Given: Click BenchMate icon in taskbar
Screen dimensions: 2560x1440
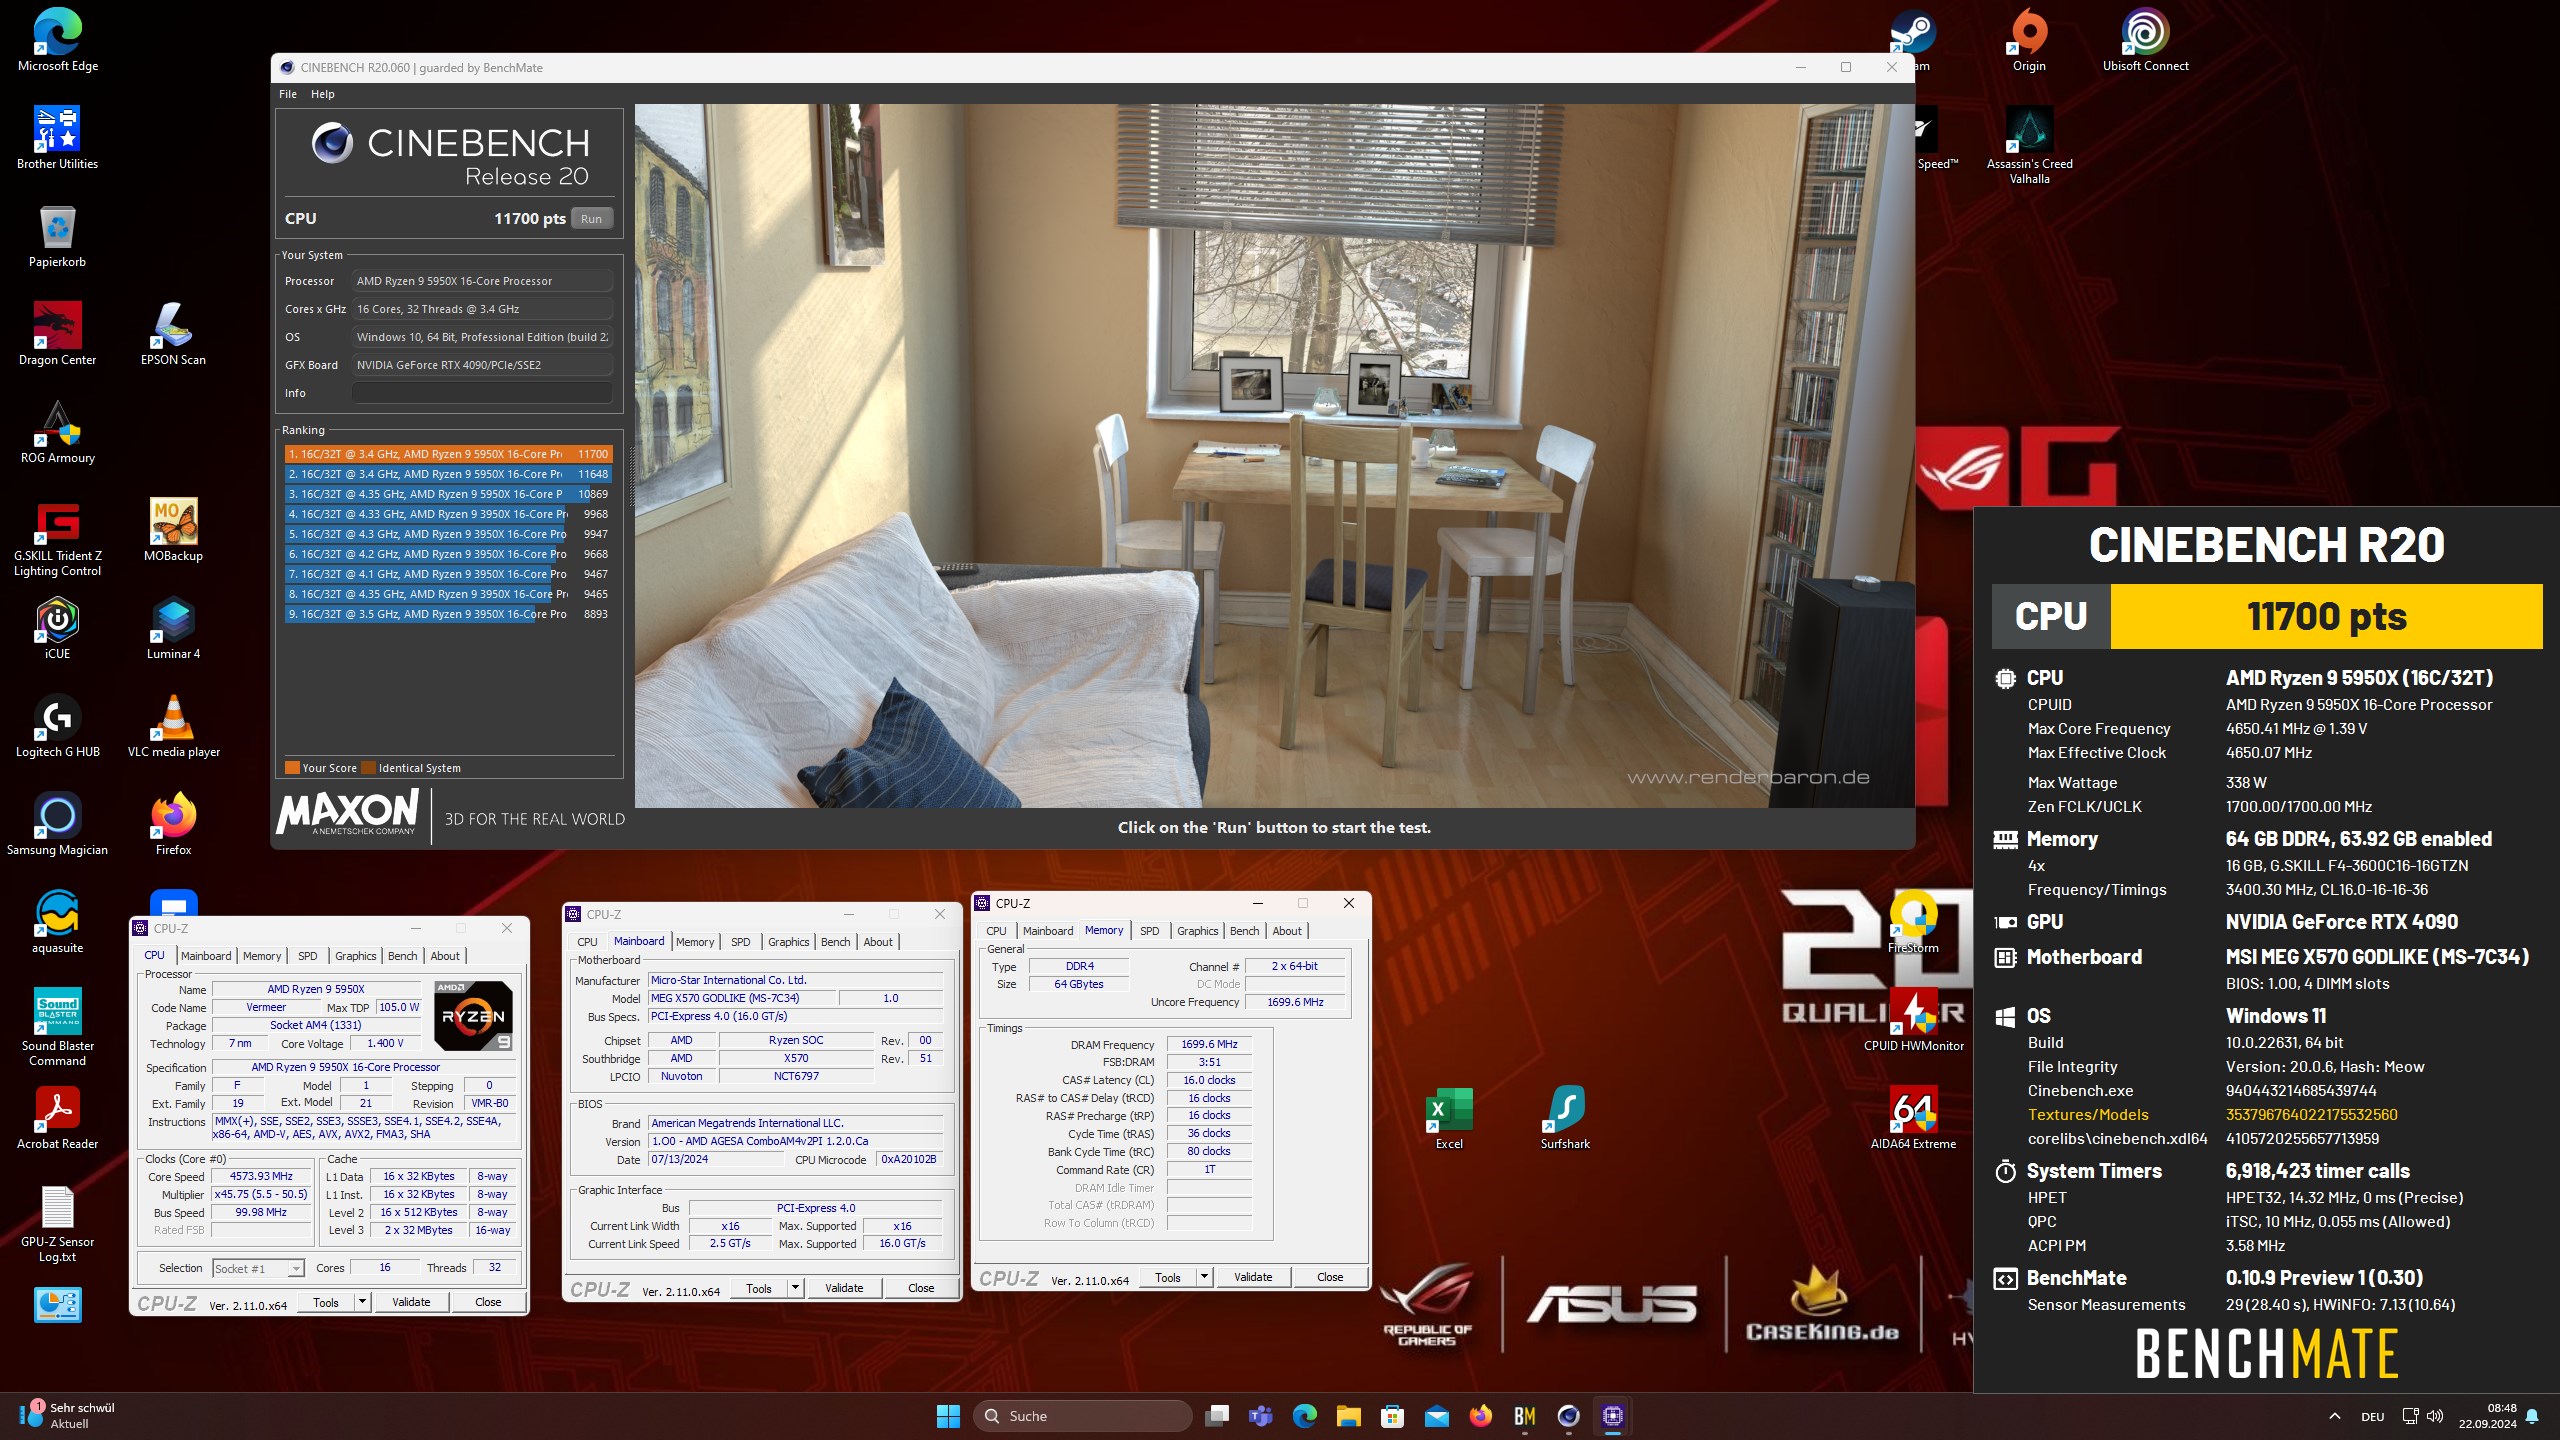Looking at the screenshot, I should [x=1524, y=1416].
